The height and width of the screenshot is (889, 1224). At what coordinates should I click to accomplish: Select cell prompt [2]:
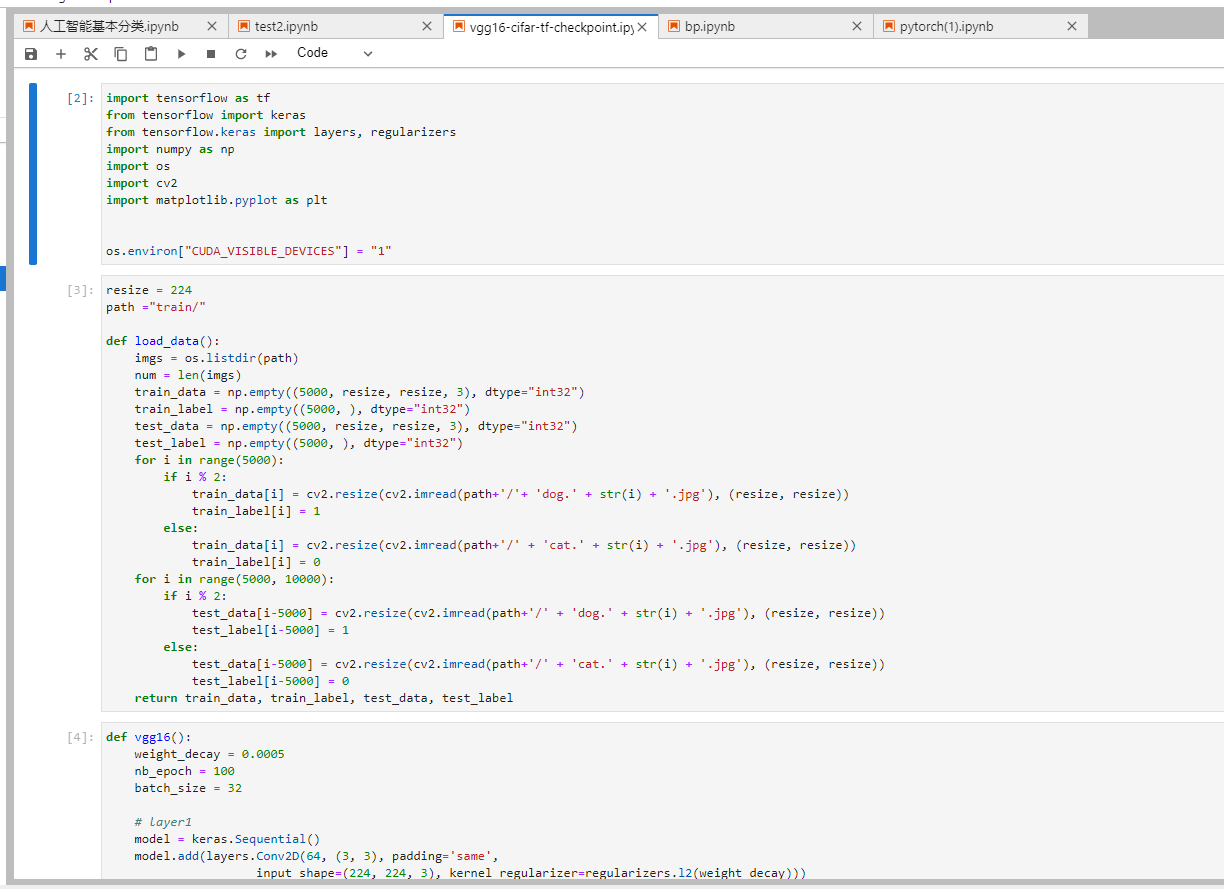click(80, 99)
